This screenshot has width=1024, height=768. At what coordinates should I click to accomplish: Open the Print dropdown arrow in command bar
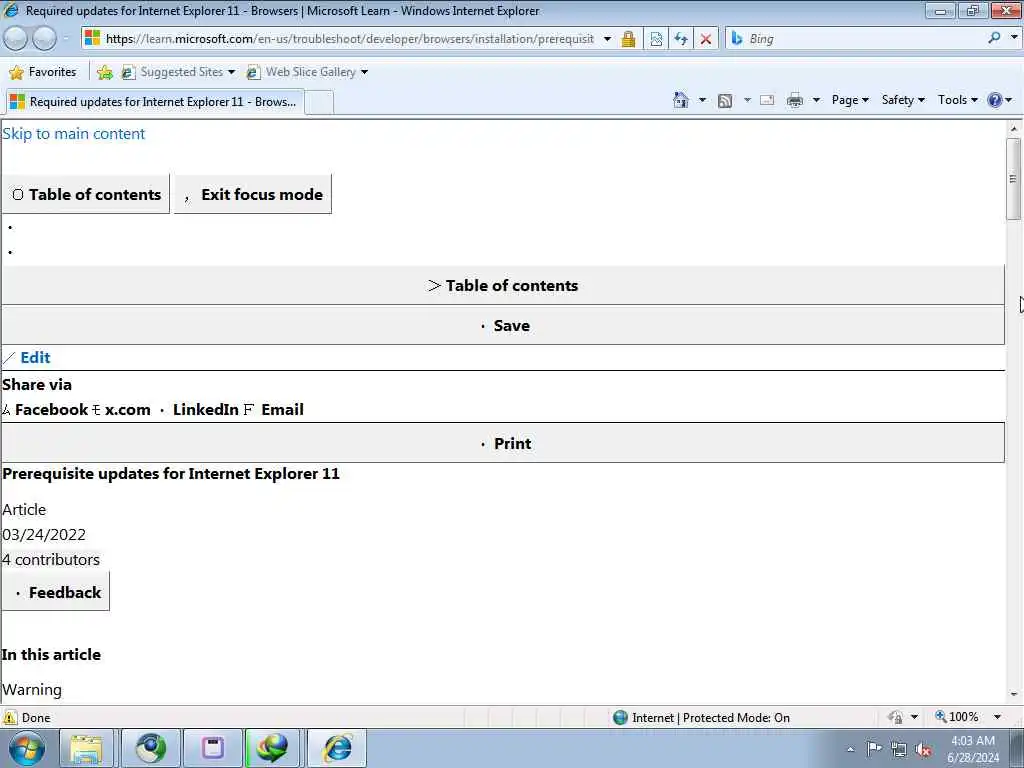(x=816, y=100)
